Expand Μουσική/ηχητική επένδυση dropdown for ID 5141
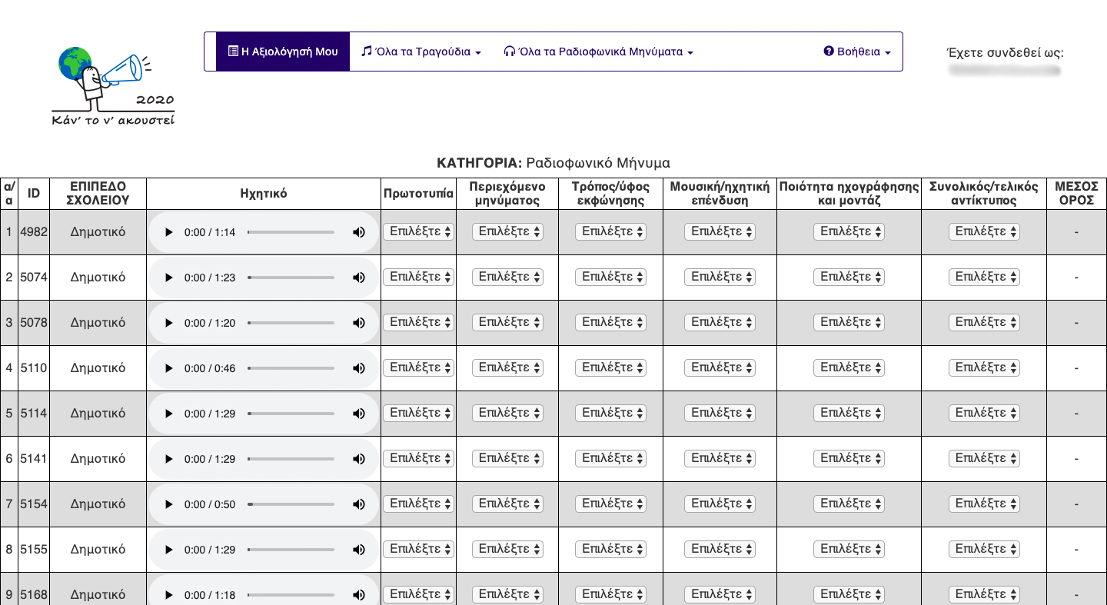 point(719,458)
